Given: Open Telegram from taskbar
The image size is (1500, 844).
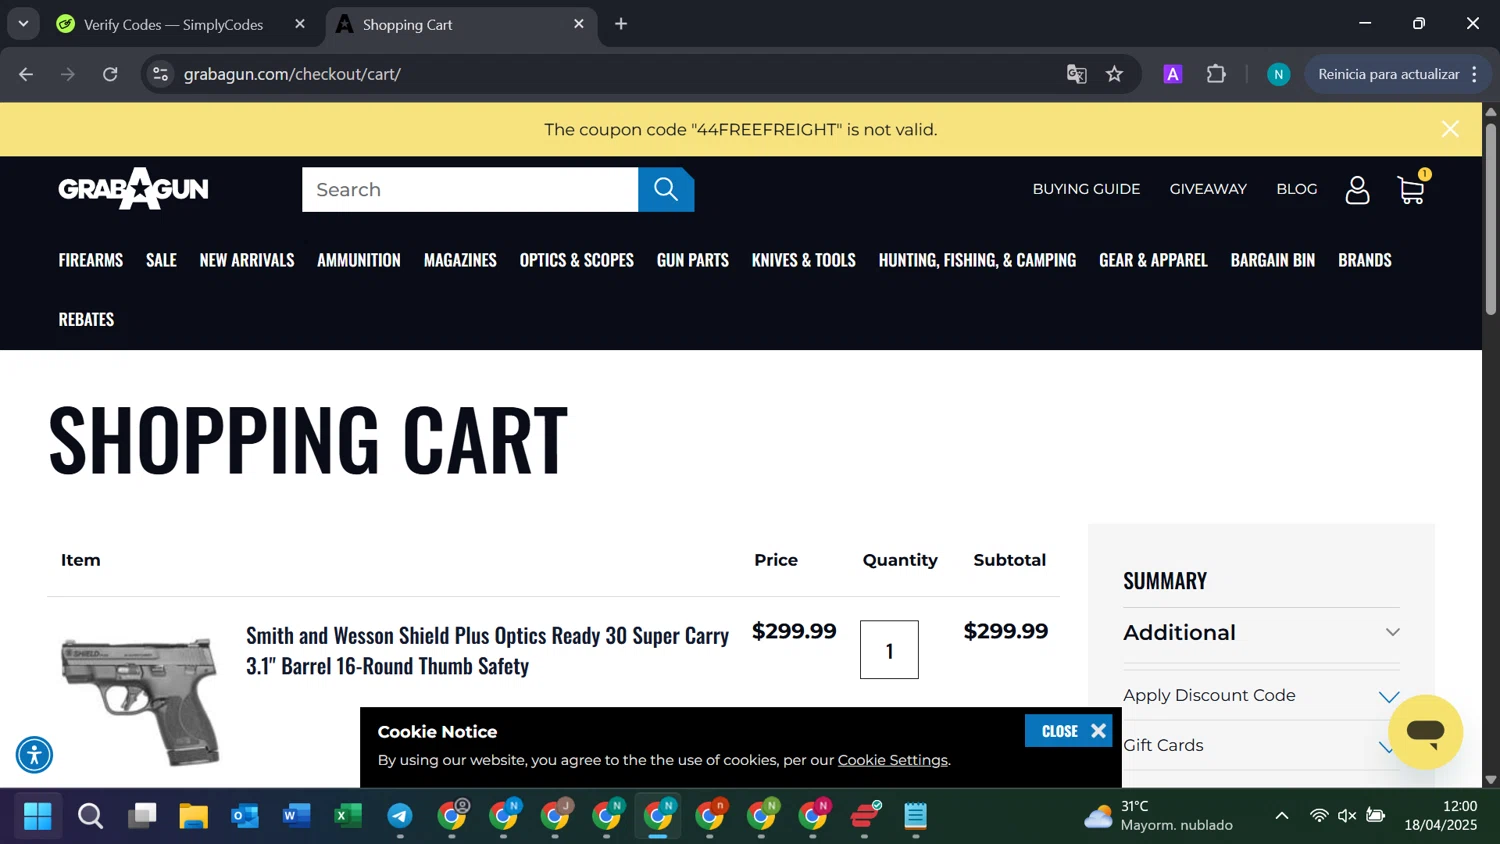Looking at the screenshot, I should coord(400,817).
